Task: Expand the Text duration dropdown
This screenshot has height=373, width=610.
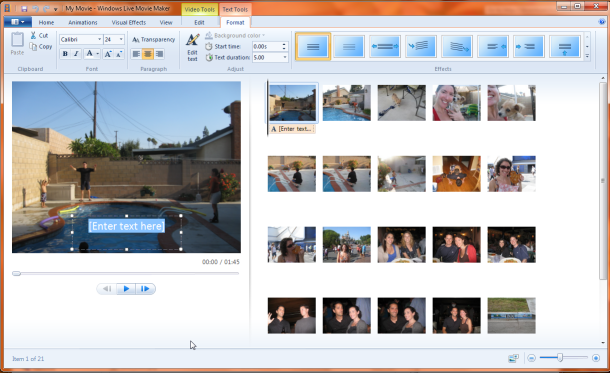Action: 285,57
